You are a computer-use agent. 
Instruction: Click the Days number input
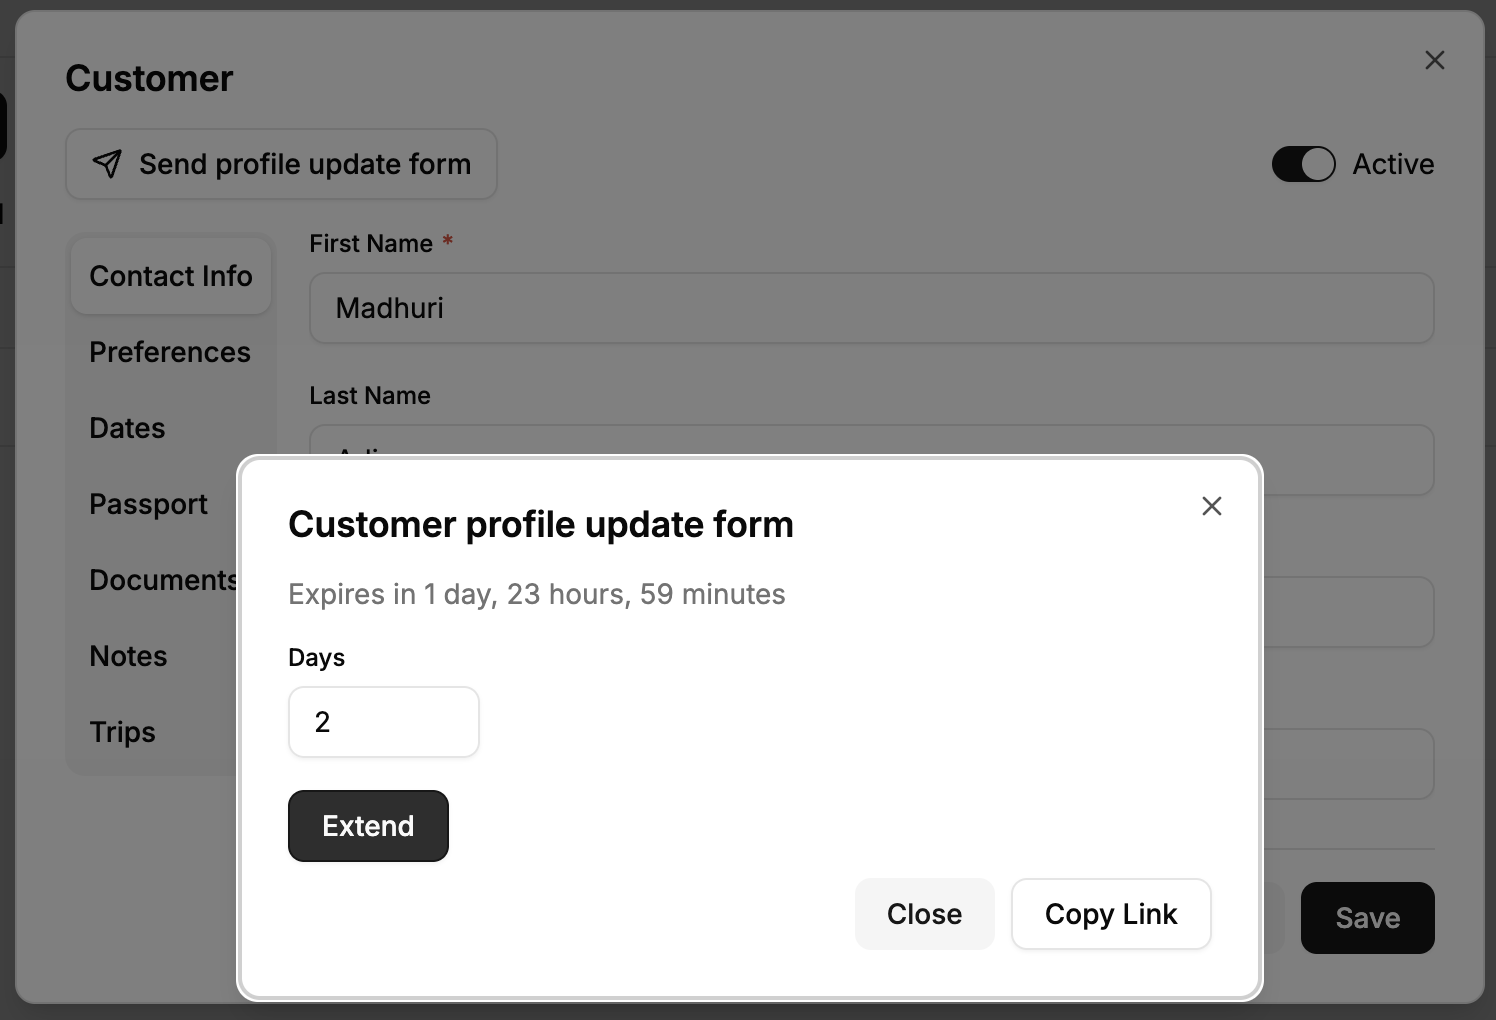[x=383, y=721]
